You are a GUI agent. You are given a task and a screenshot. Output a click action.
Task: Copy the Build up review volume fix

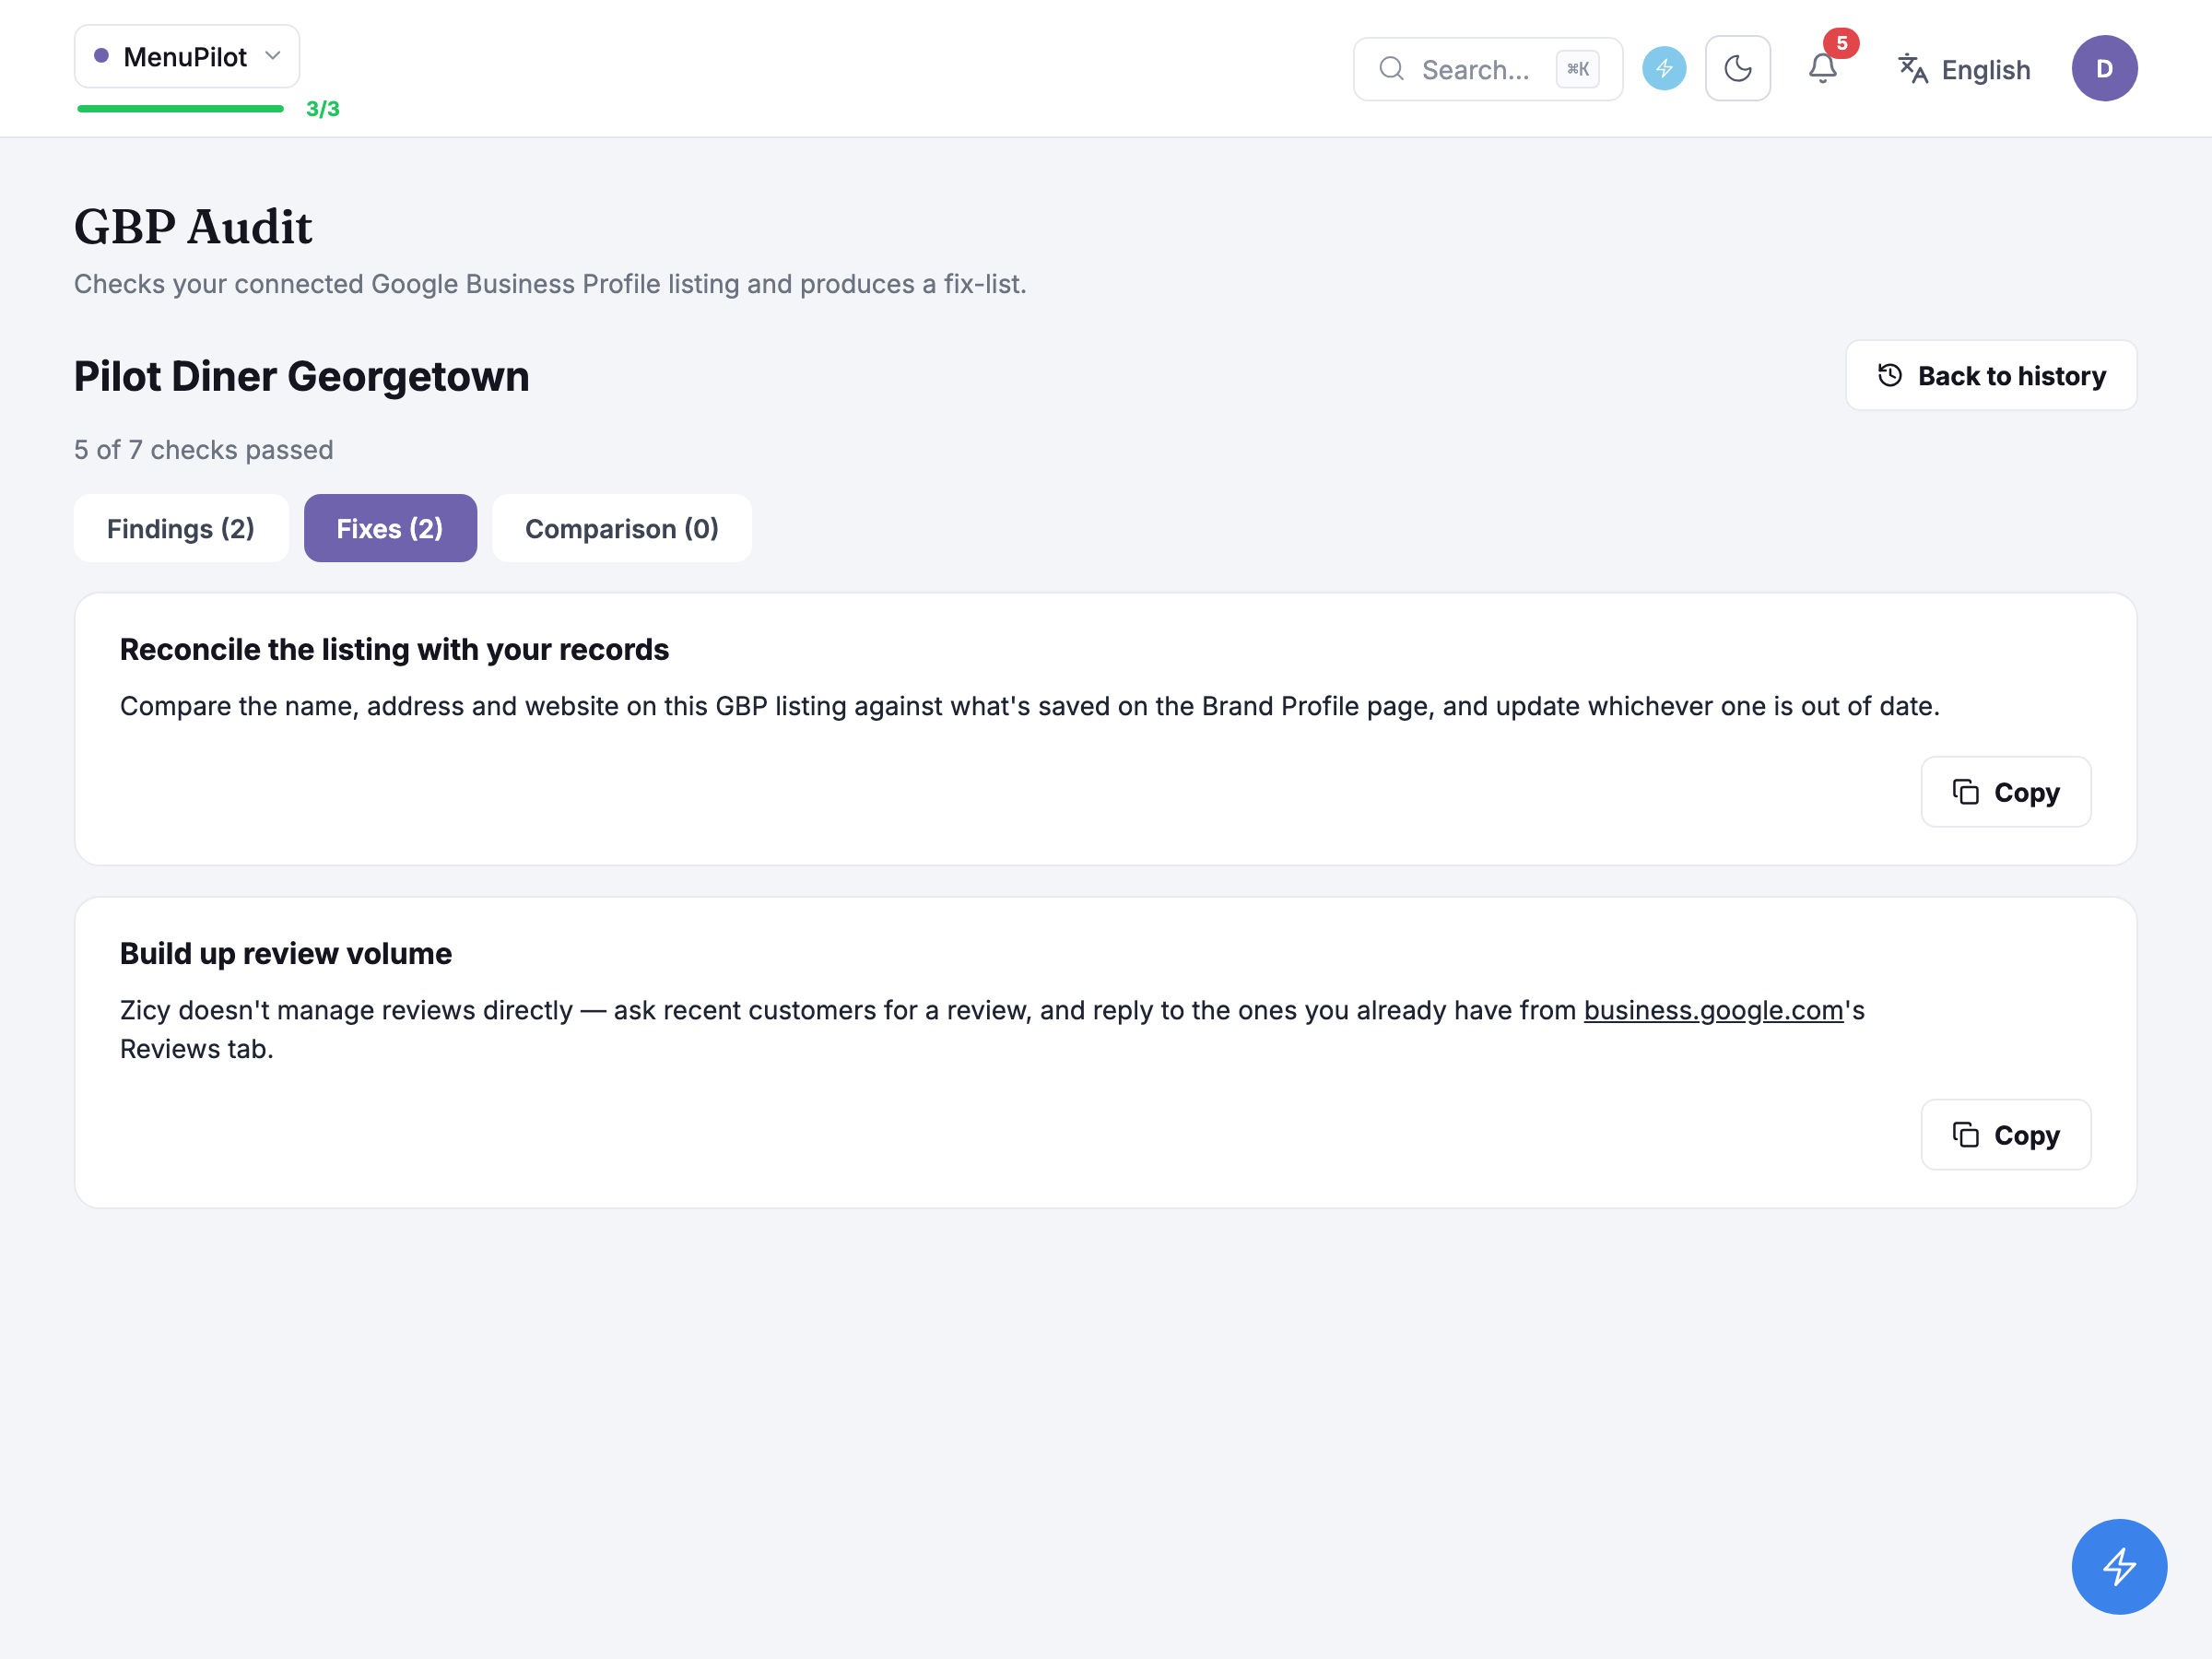pyautogui.click(x=2005, y=1135)
